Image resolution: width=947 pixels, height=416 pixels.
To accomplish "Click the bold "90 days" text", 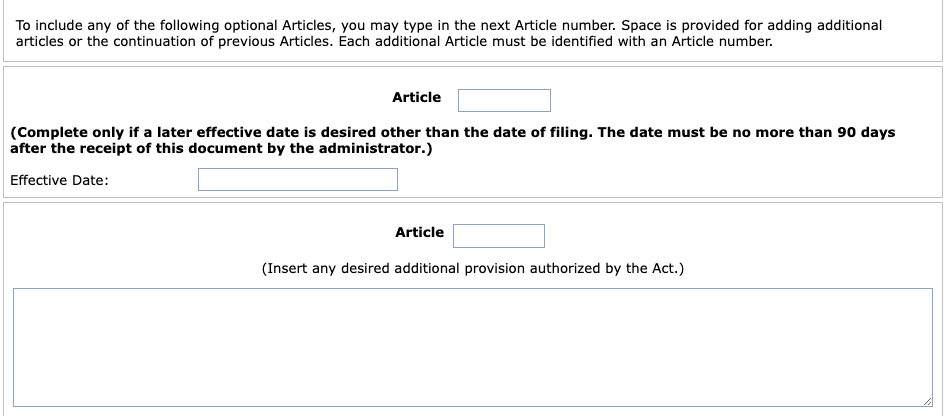I will click(866, 132).
